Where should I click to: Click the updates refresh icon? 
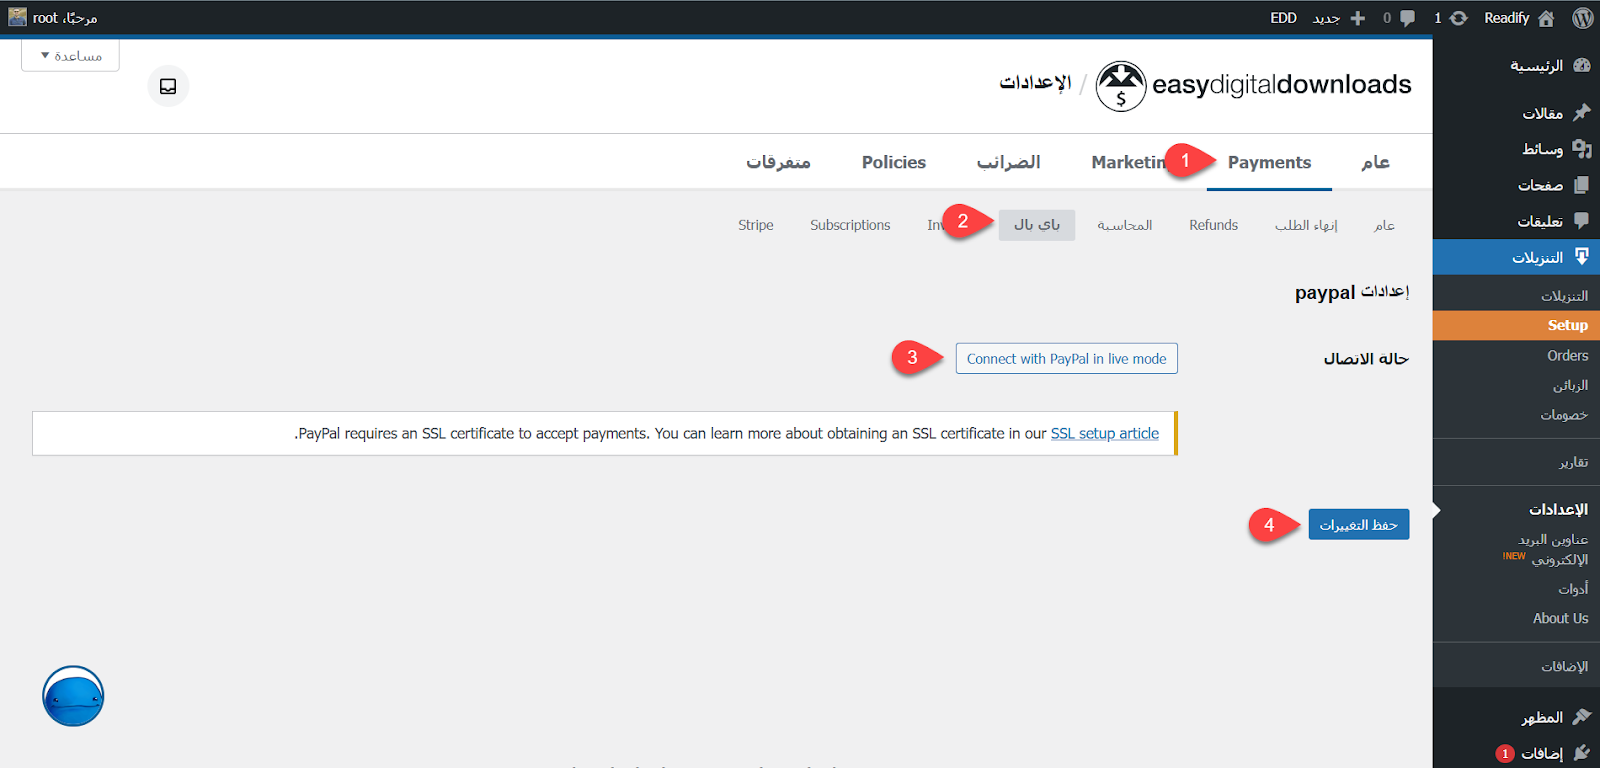pyautogui.click(x=1459, y=18)
